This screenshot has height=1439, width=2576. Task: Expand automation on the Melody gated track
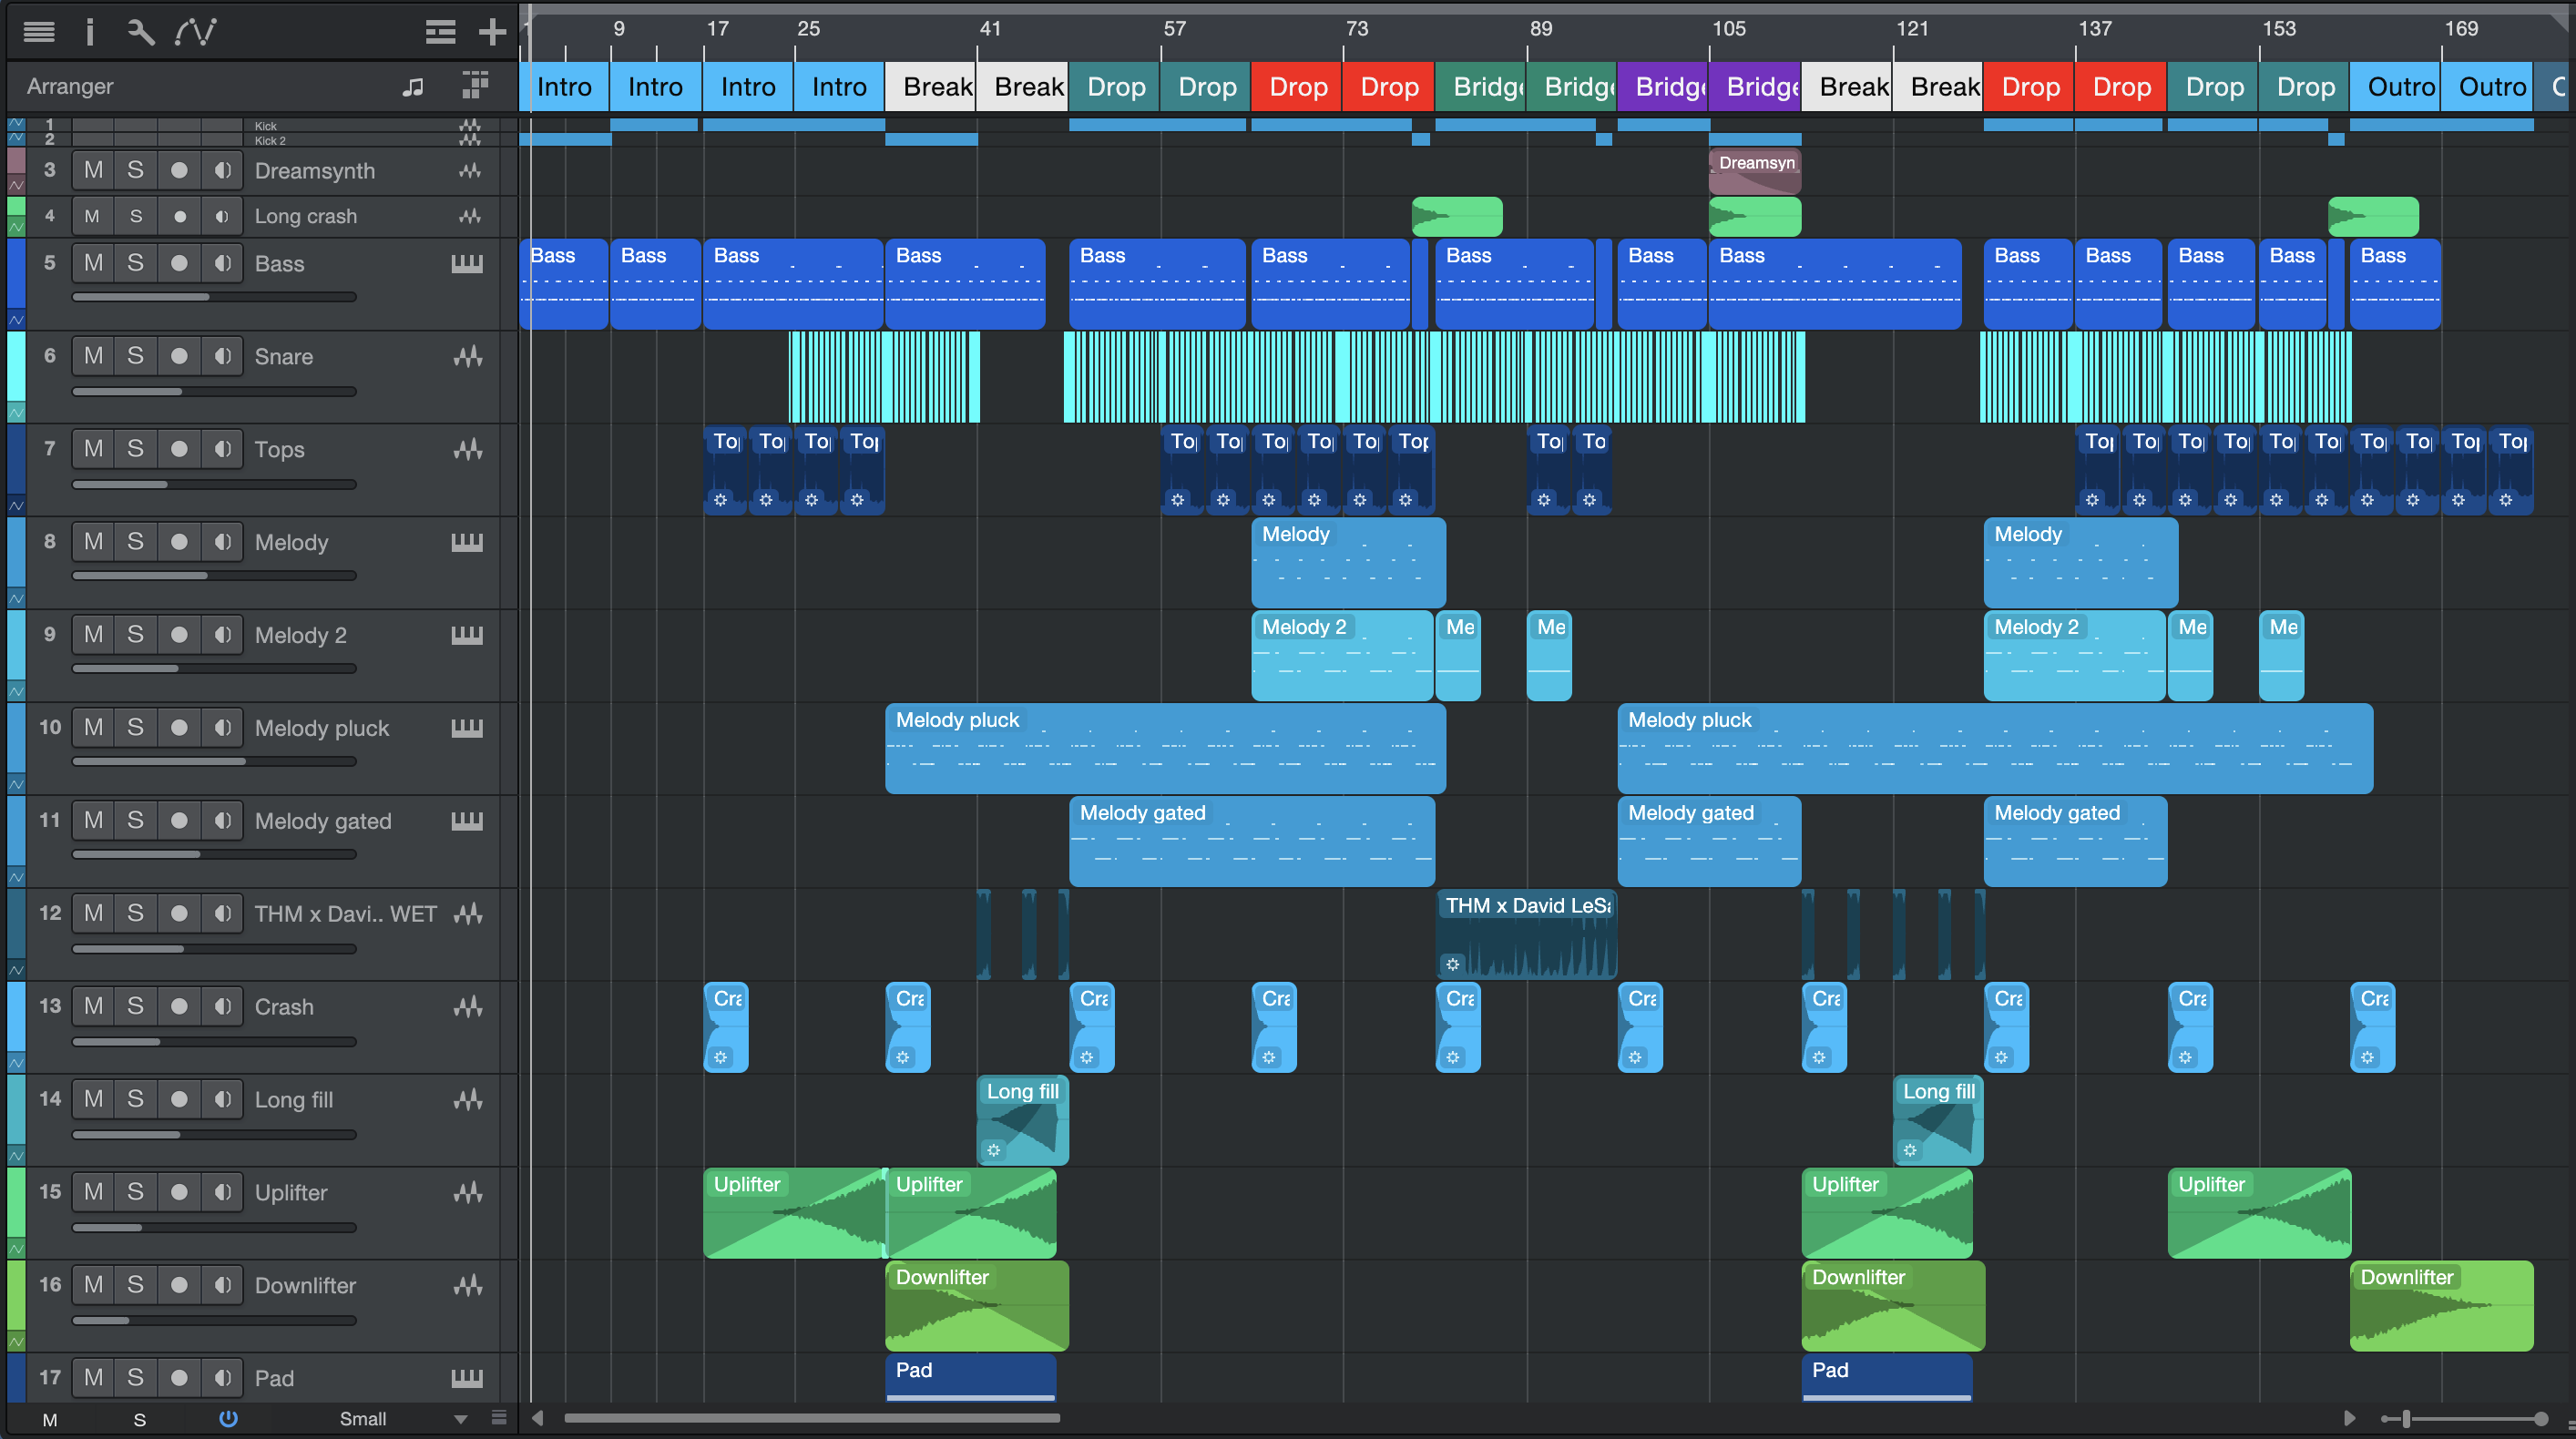tap(16, 877)
